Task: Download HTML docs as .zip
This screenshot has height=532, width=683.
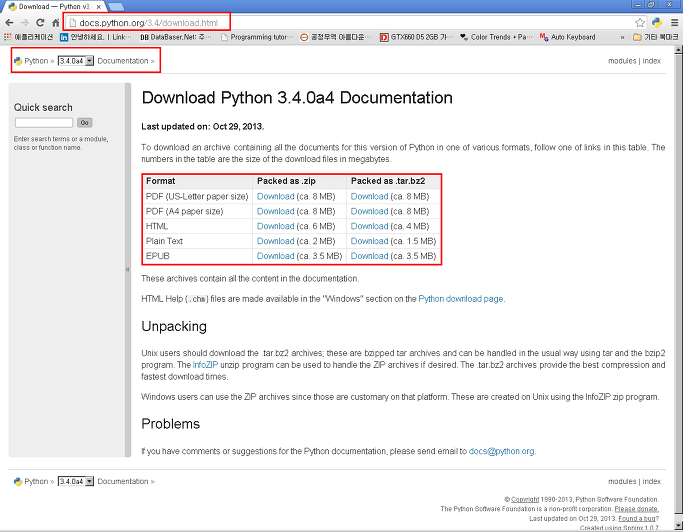Action: (x=275, y=226)
